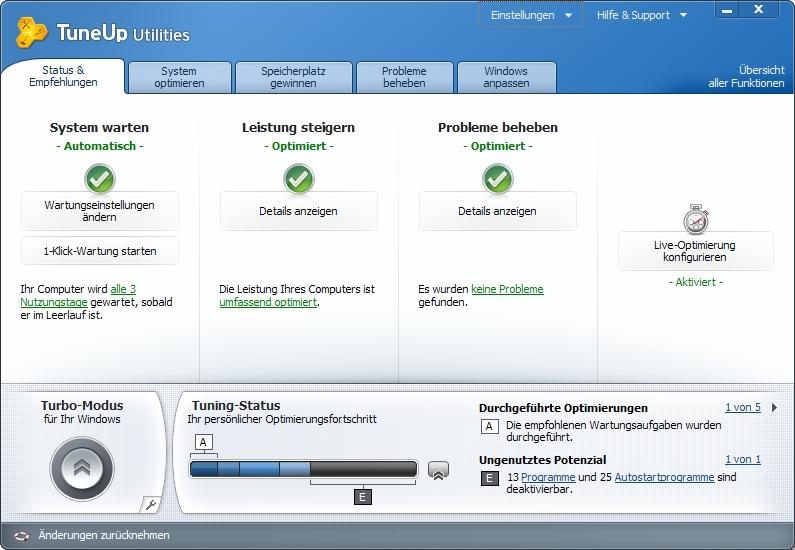
Task: Click Details anzeigen under Probleme beheben
Action: 497,211
